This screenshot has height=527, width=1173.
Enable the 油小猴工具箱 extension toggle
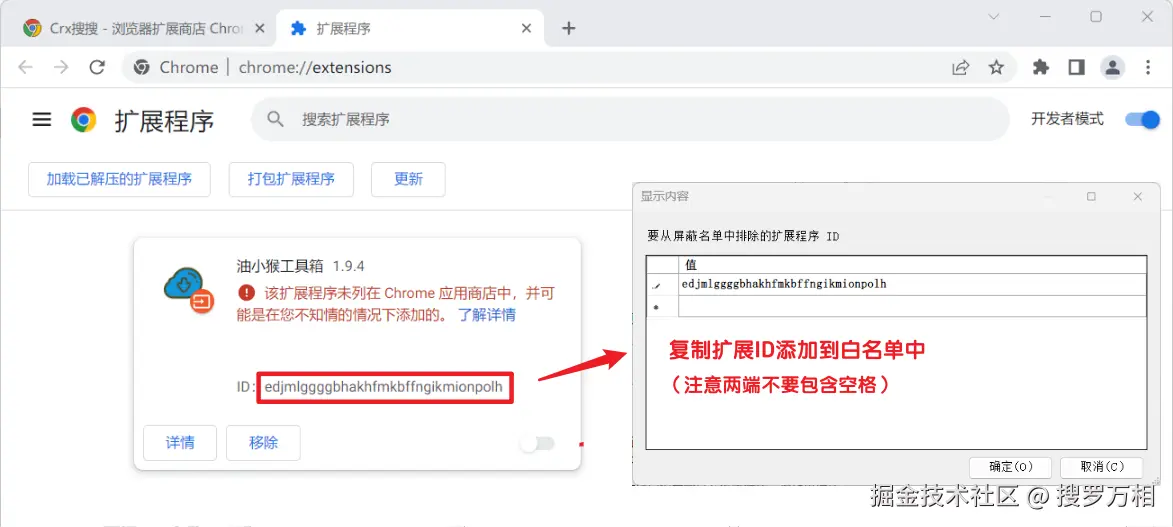pos(538,444)
